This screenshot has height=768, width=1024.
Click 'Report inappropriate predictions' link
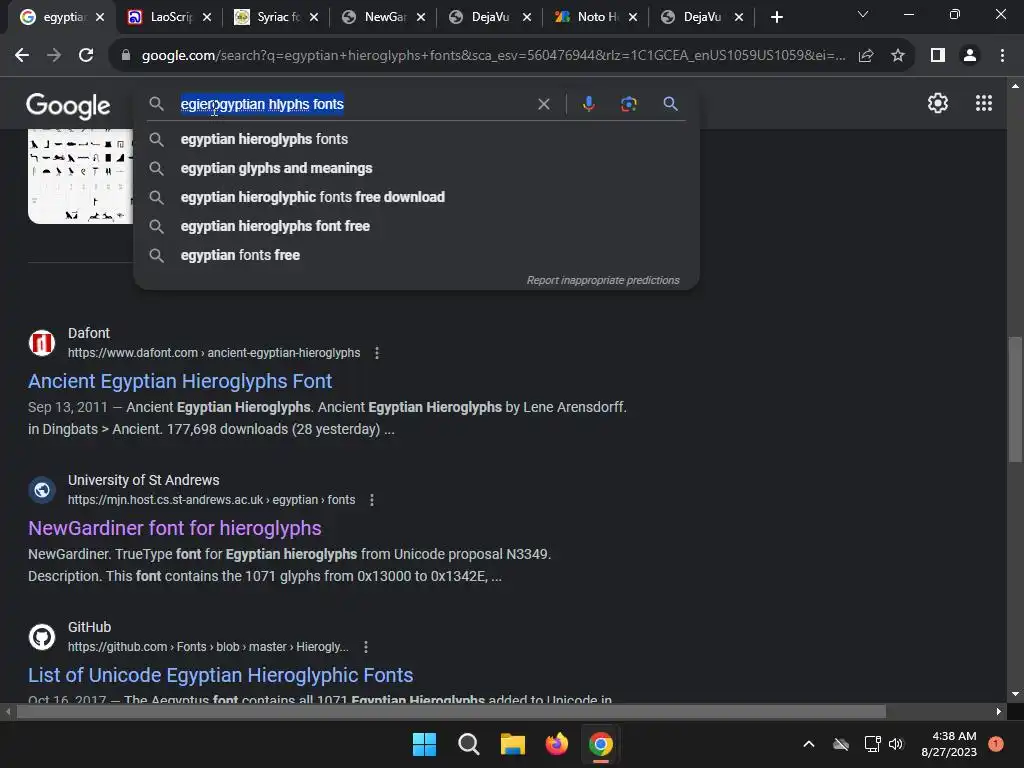coord(603,280)
